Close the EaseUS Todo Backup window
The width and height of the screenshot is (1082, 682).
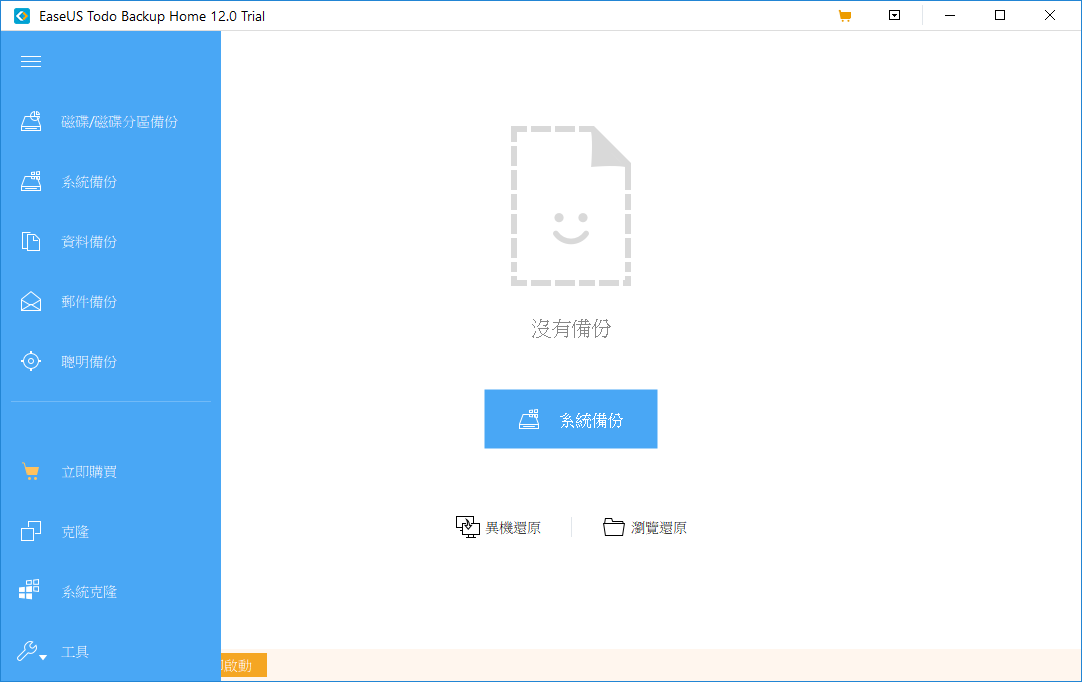click(1050, 15)
